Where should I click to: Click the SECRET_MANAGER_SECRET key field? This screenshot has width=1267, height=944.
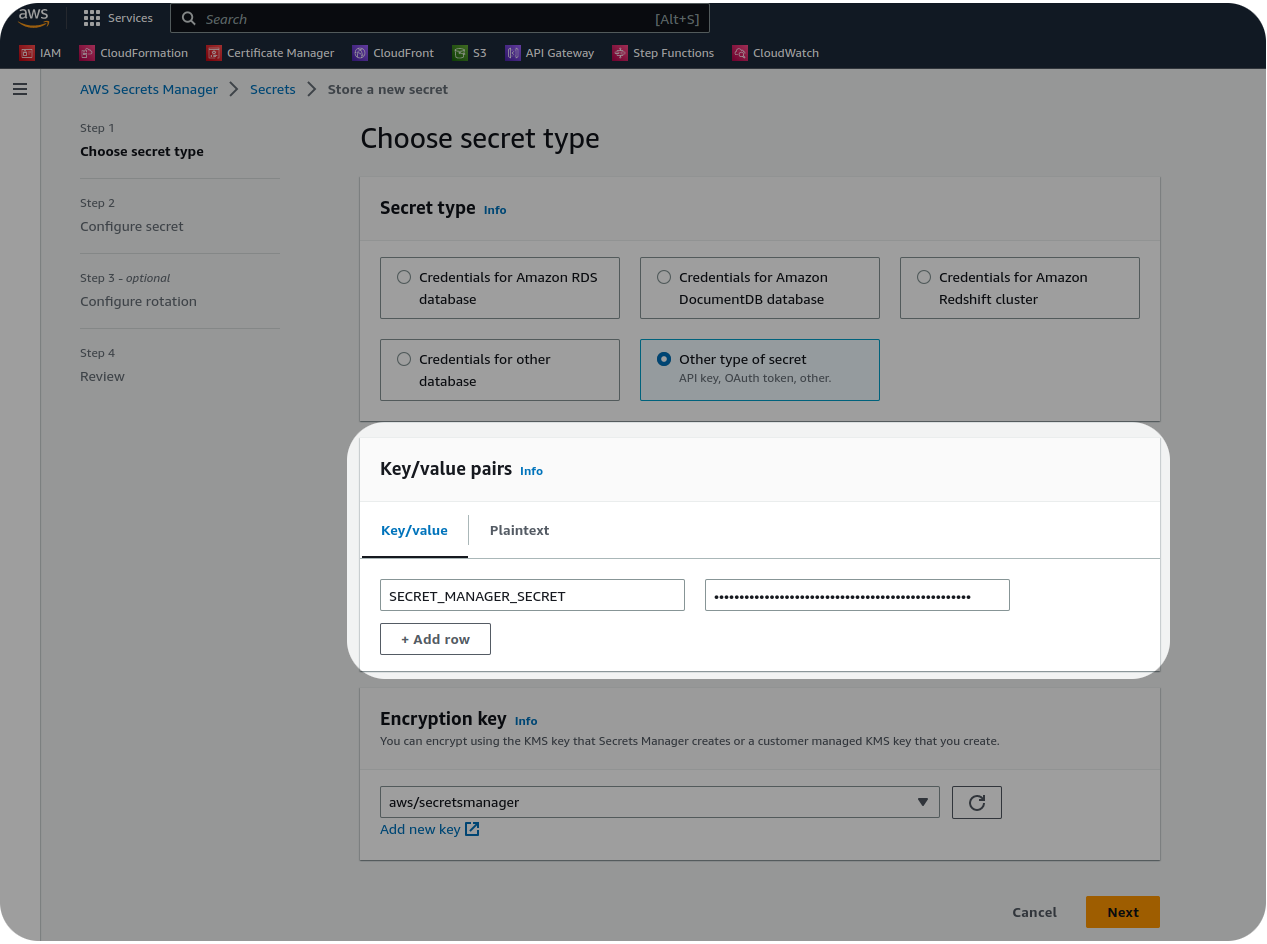coord(532,595)
